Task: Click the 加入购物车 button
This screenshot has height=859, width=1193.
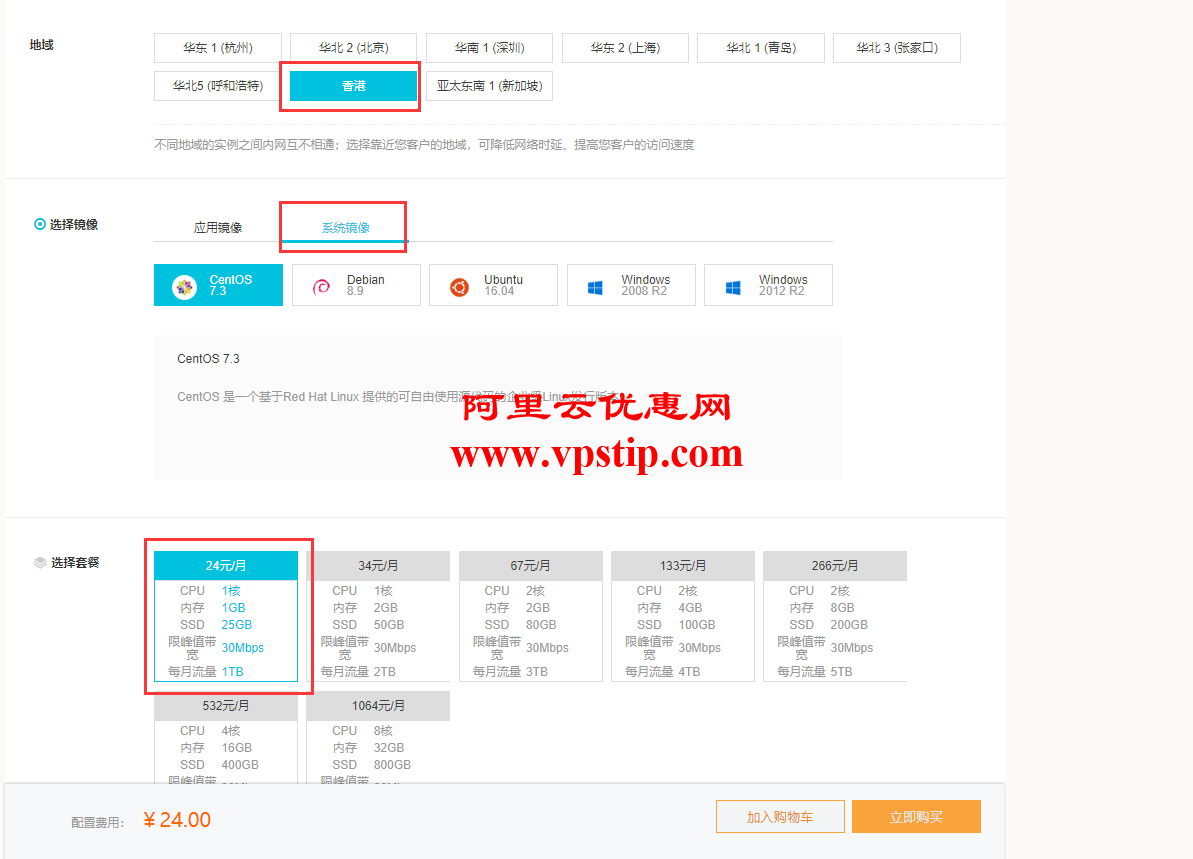Action: (780, 816)
